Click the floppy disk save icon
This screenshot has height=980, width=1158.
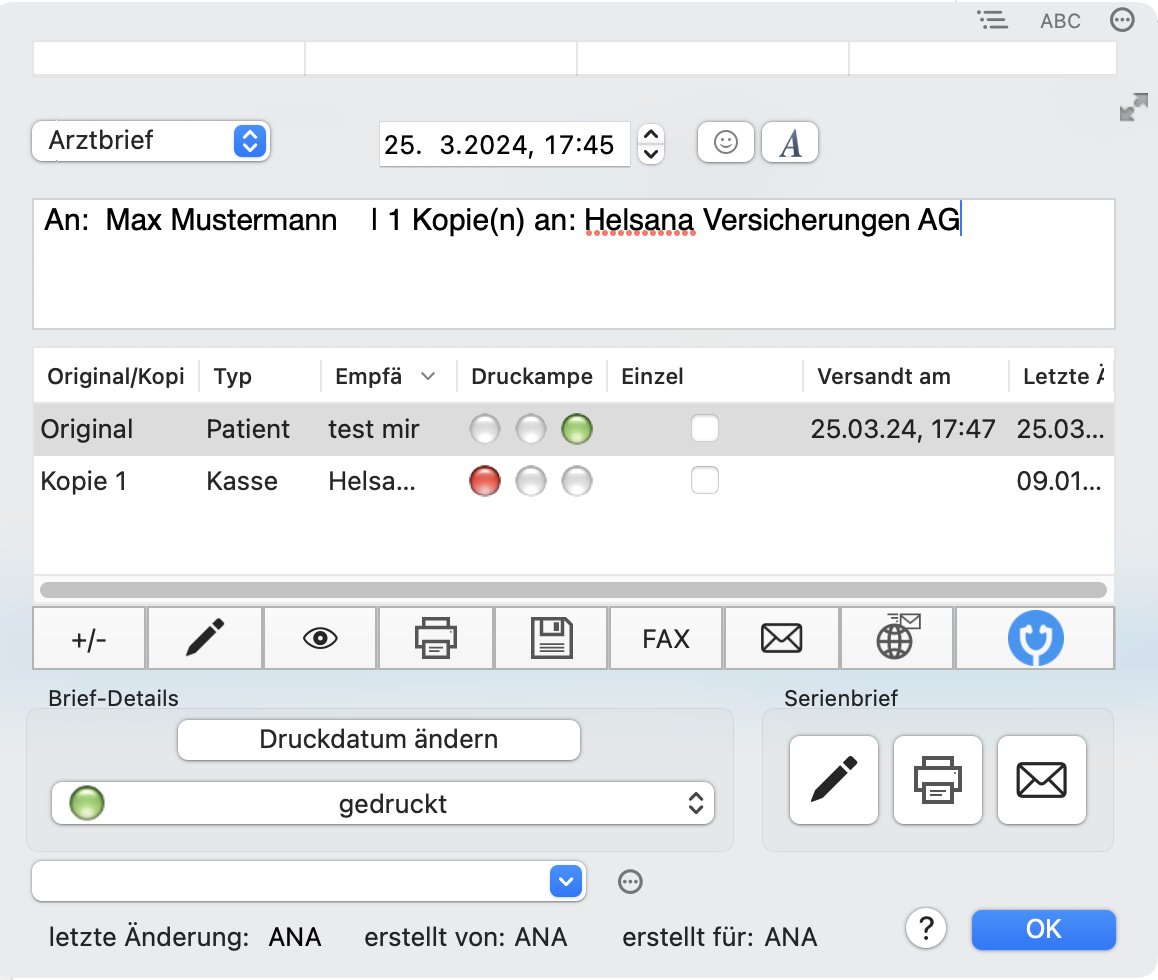click(x=550, y=638)
